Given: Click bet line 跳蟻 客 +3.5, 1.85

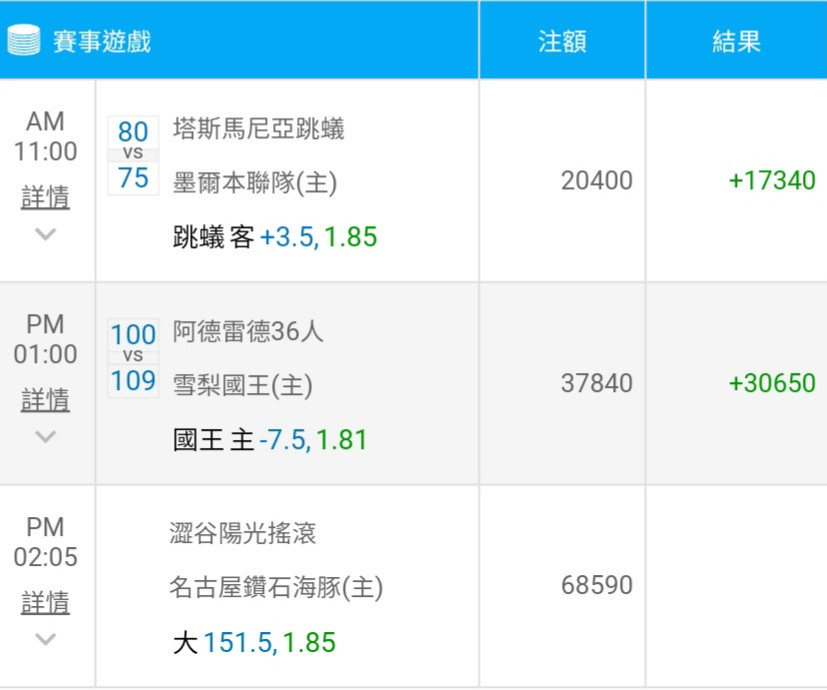Looking at the screenshot, I should (x=275, y=237).
